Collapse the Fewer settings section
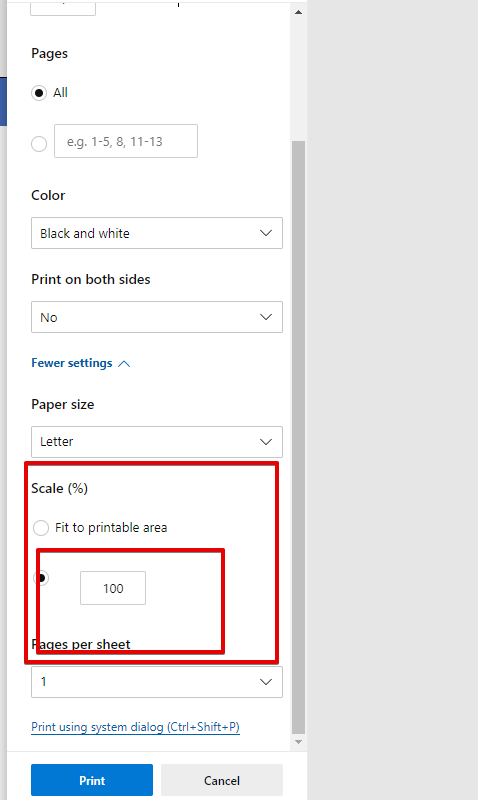This screenshot has height=800, width=478. point(81,363)
